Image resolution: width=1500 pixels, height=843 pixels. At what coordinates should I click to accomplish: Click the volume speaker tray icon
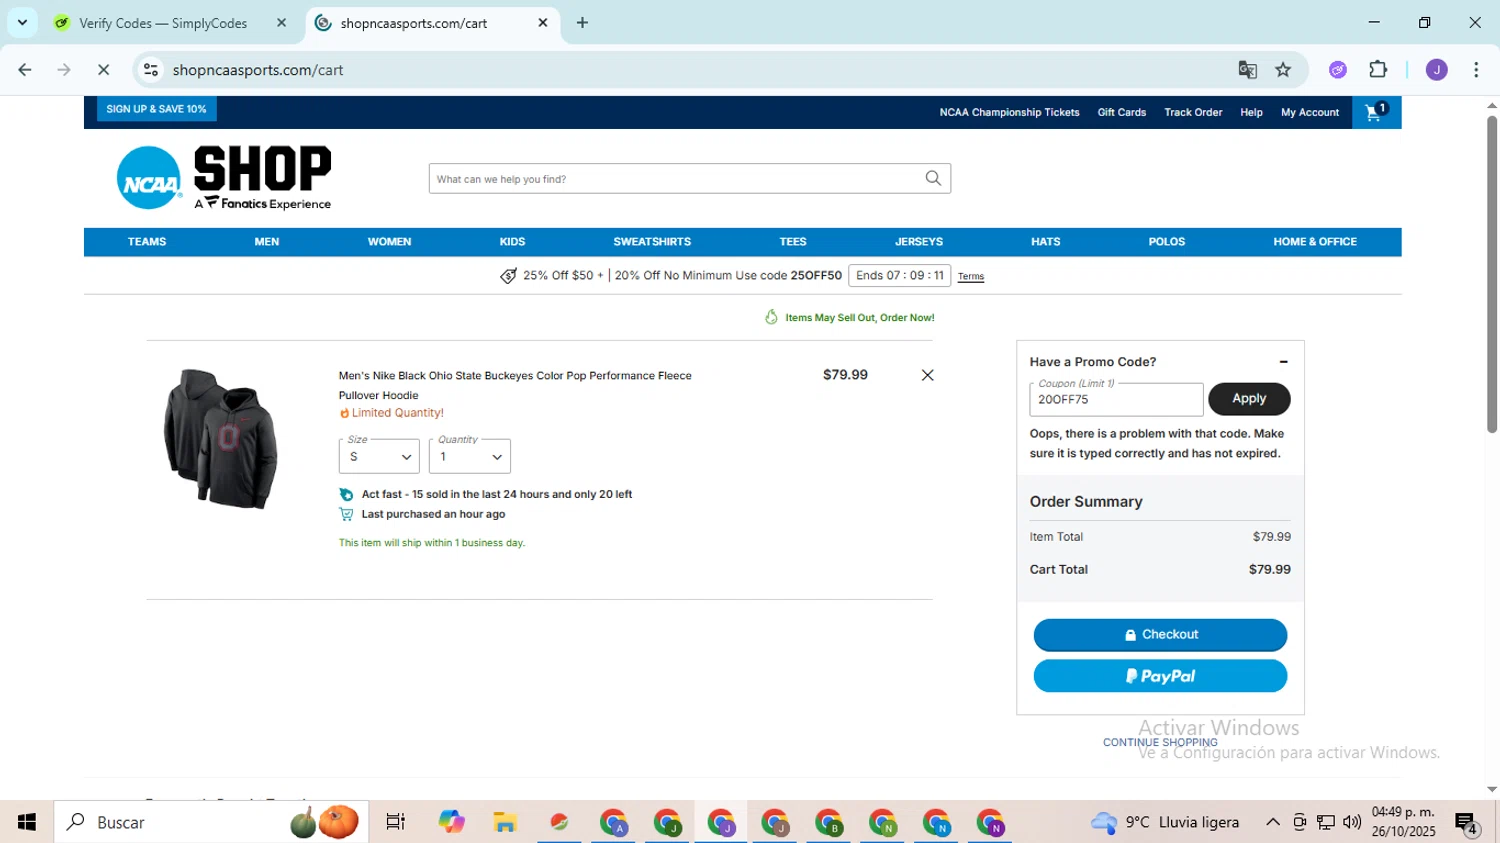coord(1352,822)
